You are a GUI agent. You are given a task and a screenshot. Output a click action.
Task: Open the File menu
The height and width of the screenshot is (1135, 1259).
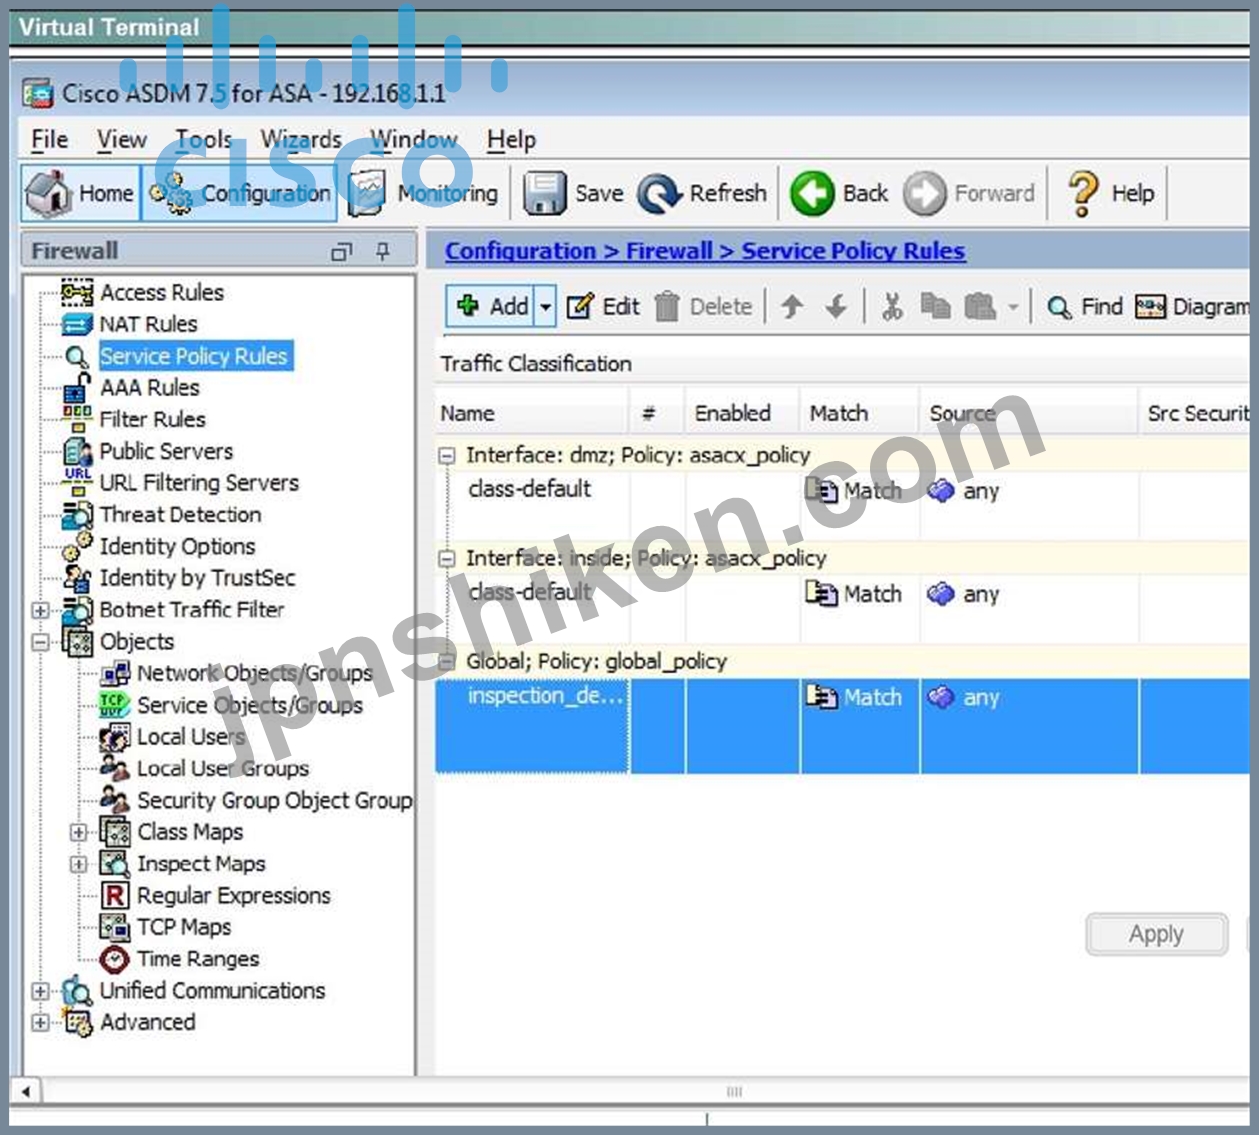[x=50, y=140]
